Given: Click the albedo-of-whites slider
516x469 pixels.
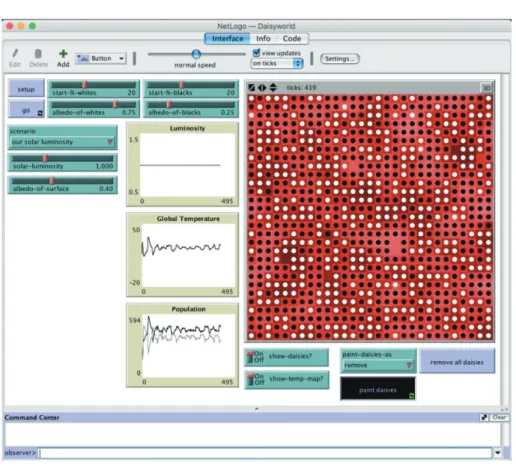Looking at the screenshot, I should (x=93, y=109).
